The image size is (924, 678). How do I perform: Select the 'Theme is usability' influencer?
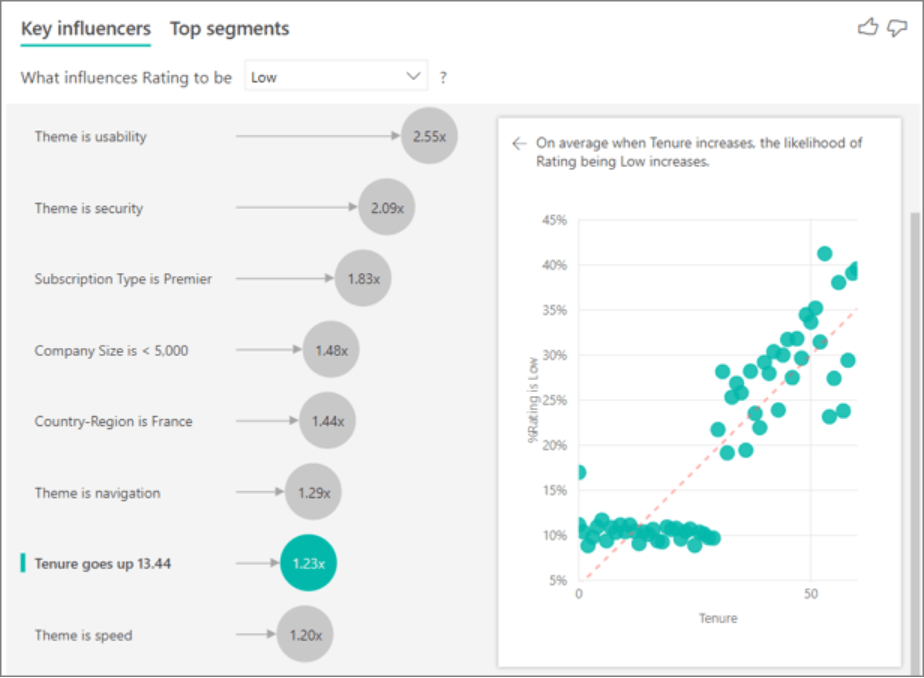91,137
